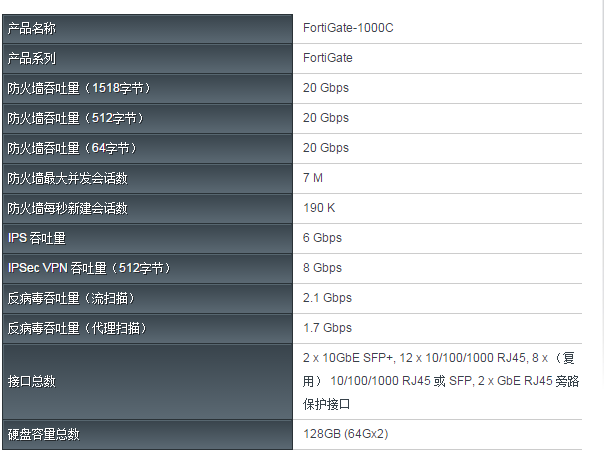Click the 产品系列 row label

point(31,59)
